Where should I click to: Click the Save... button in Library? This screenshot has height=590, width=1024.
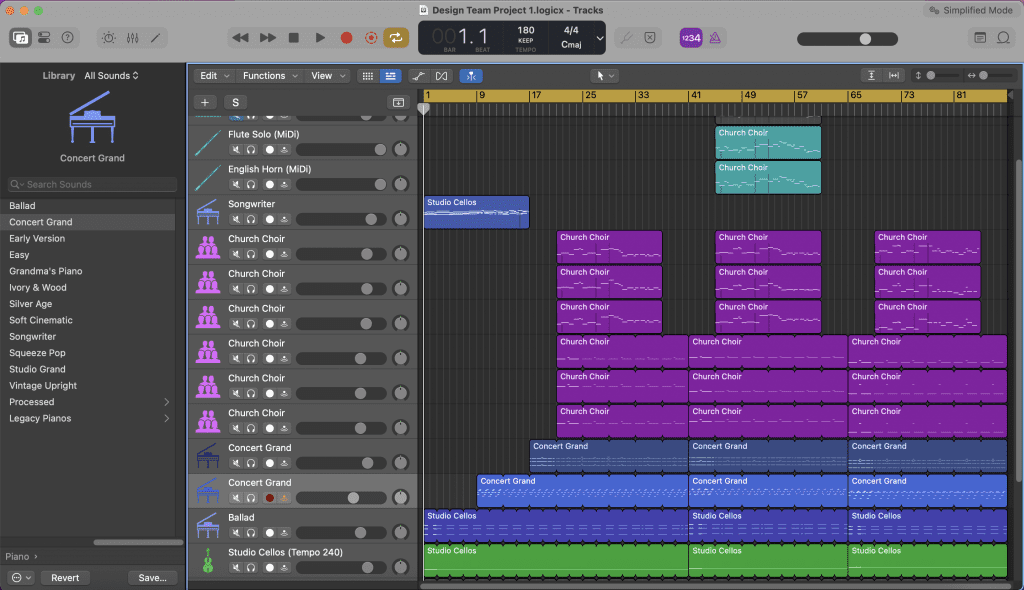point(152,577)
